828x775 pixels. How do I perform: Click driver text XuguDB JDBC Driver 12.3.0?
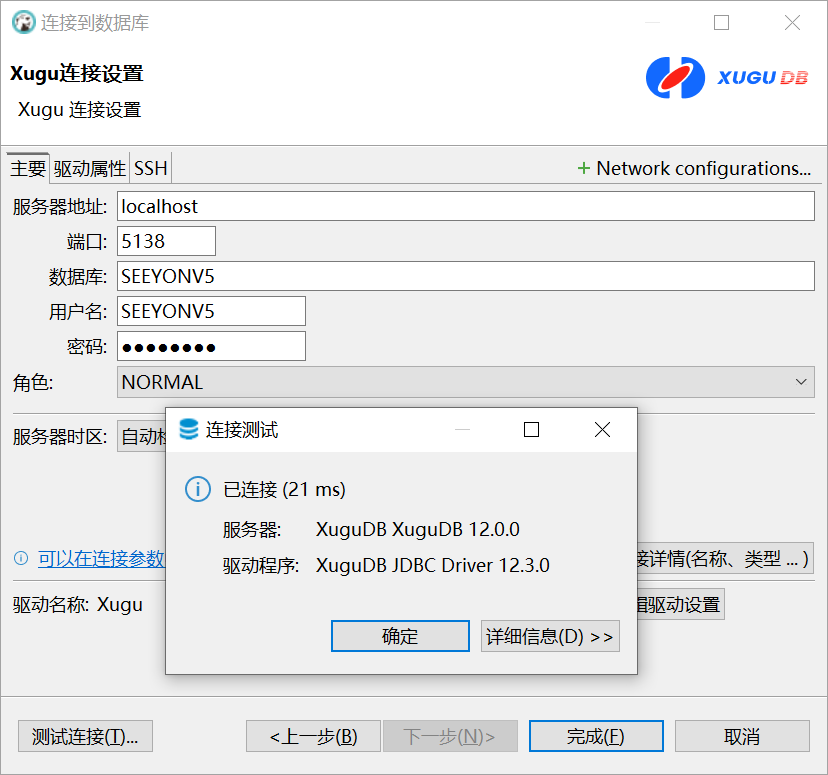click(432, 565)
